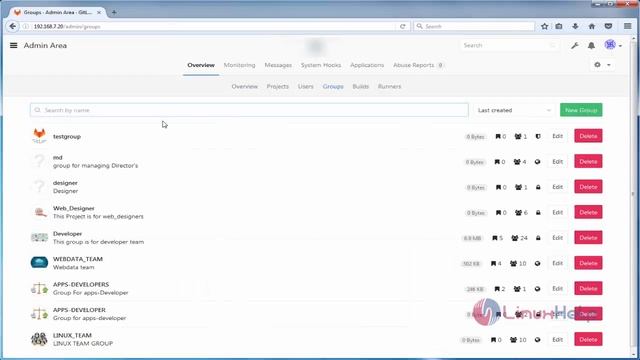Viewport: 640px width, 360px height.
Task: Delete the testgroup group
Action: (x=588, y=136)
